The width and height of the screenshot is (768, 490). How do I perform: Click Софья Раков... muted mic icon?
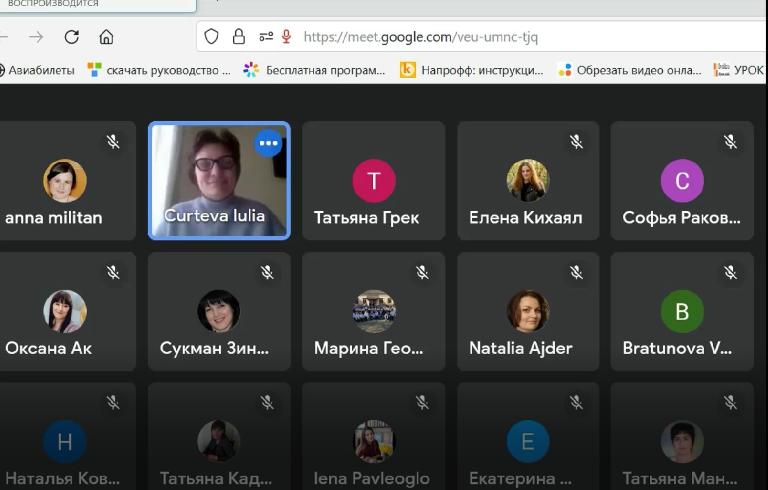(x=730, y=142)
